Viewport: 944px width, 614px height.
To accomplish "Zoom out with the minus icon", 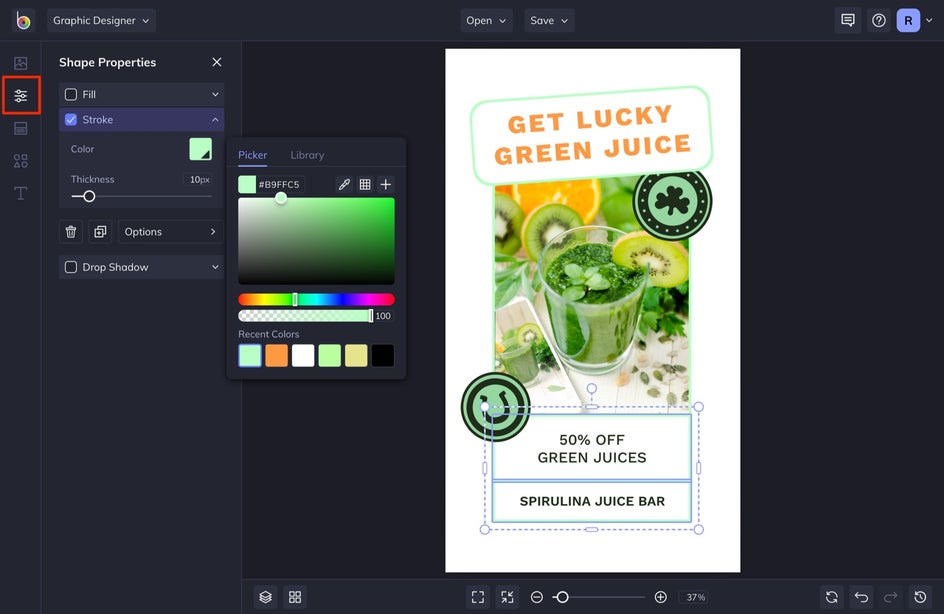I will click(537, 597).
